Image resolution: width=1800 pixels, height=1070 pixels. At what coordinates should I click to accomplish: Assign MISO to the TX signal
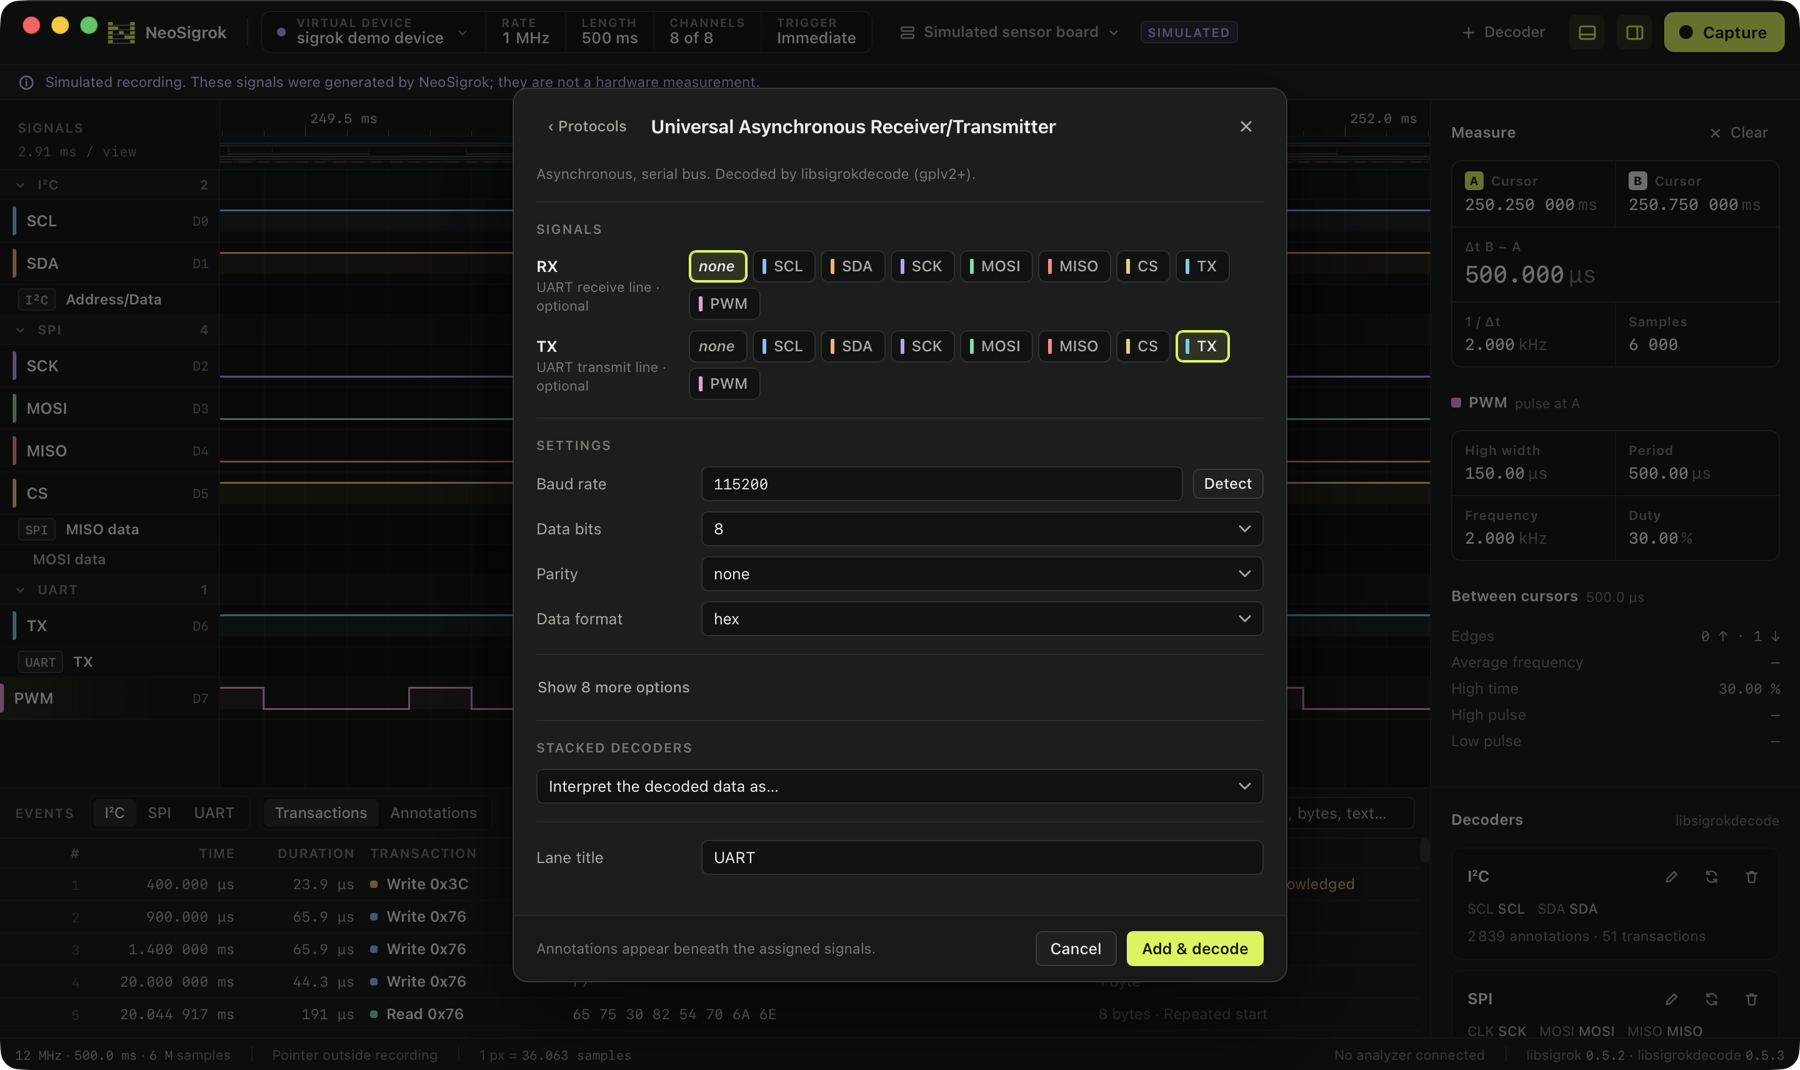(1073, 346)
